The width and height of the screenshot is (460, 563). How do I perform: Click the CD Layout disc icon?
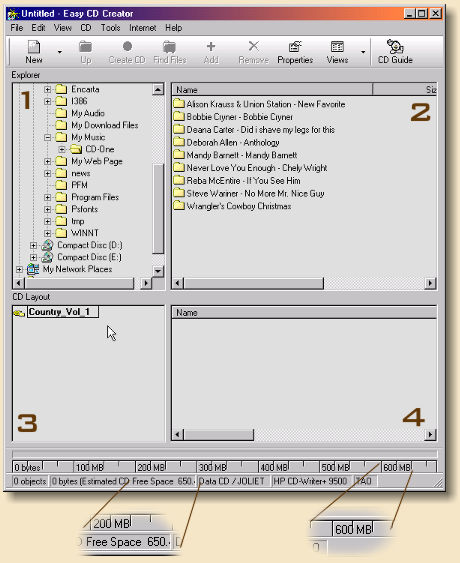[19, 313]
